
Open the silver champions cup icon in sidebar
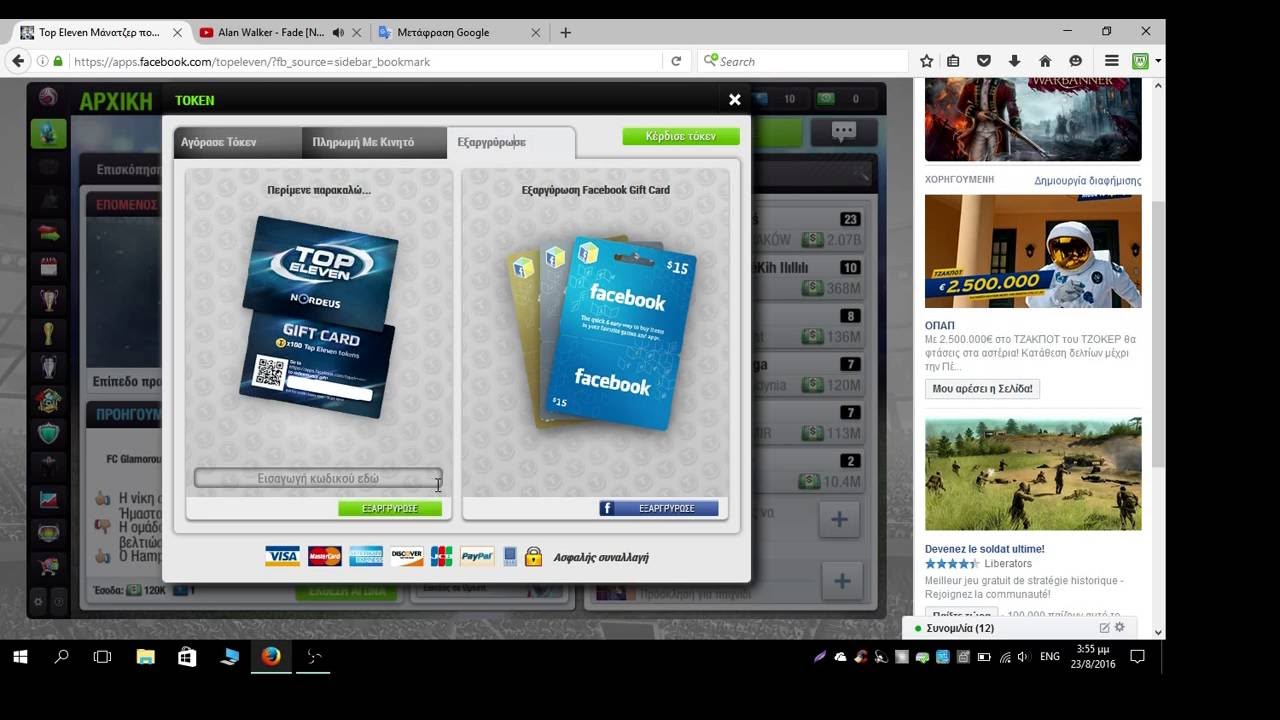48,366
